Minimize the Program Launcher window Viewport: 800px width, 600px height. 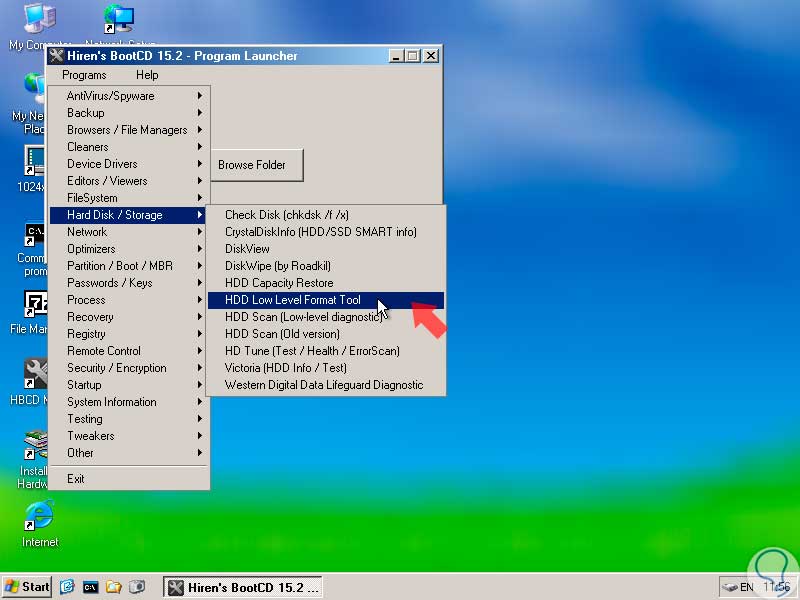(x=396, y=56)
